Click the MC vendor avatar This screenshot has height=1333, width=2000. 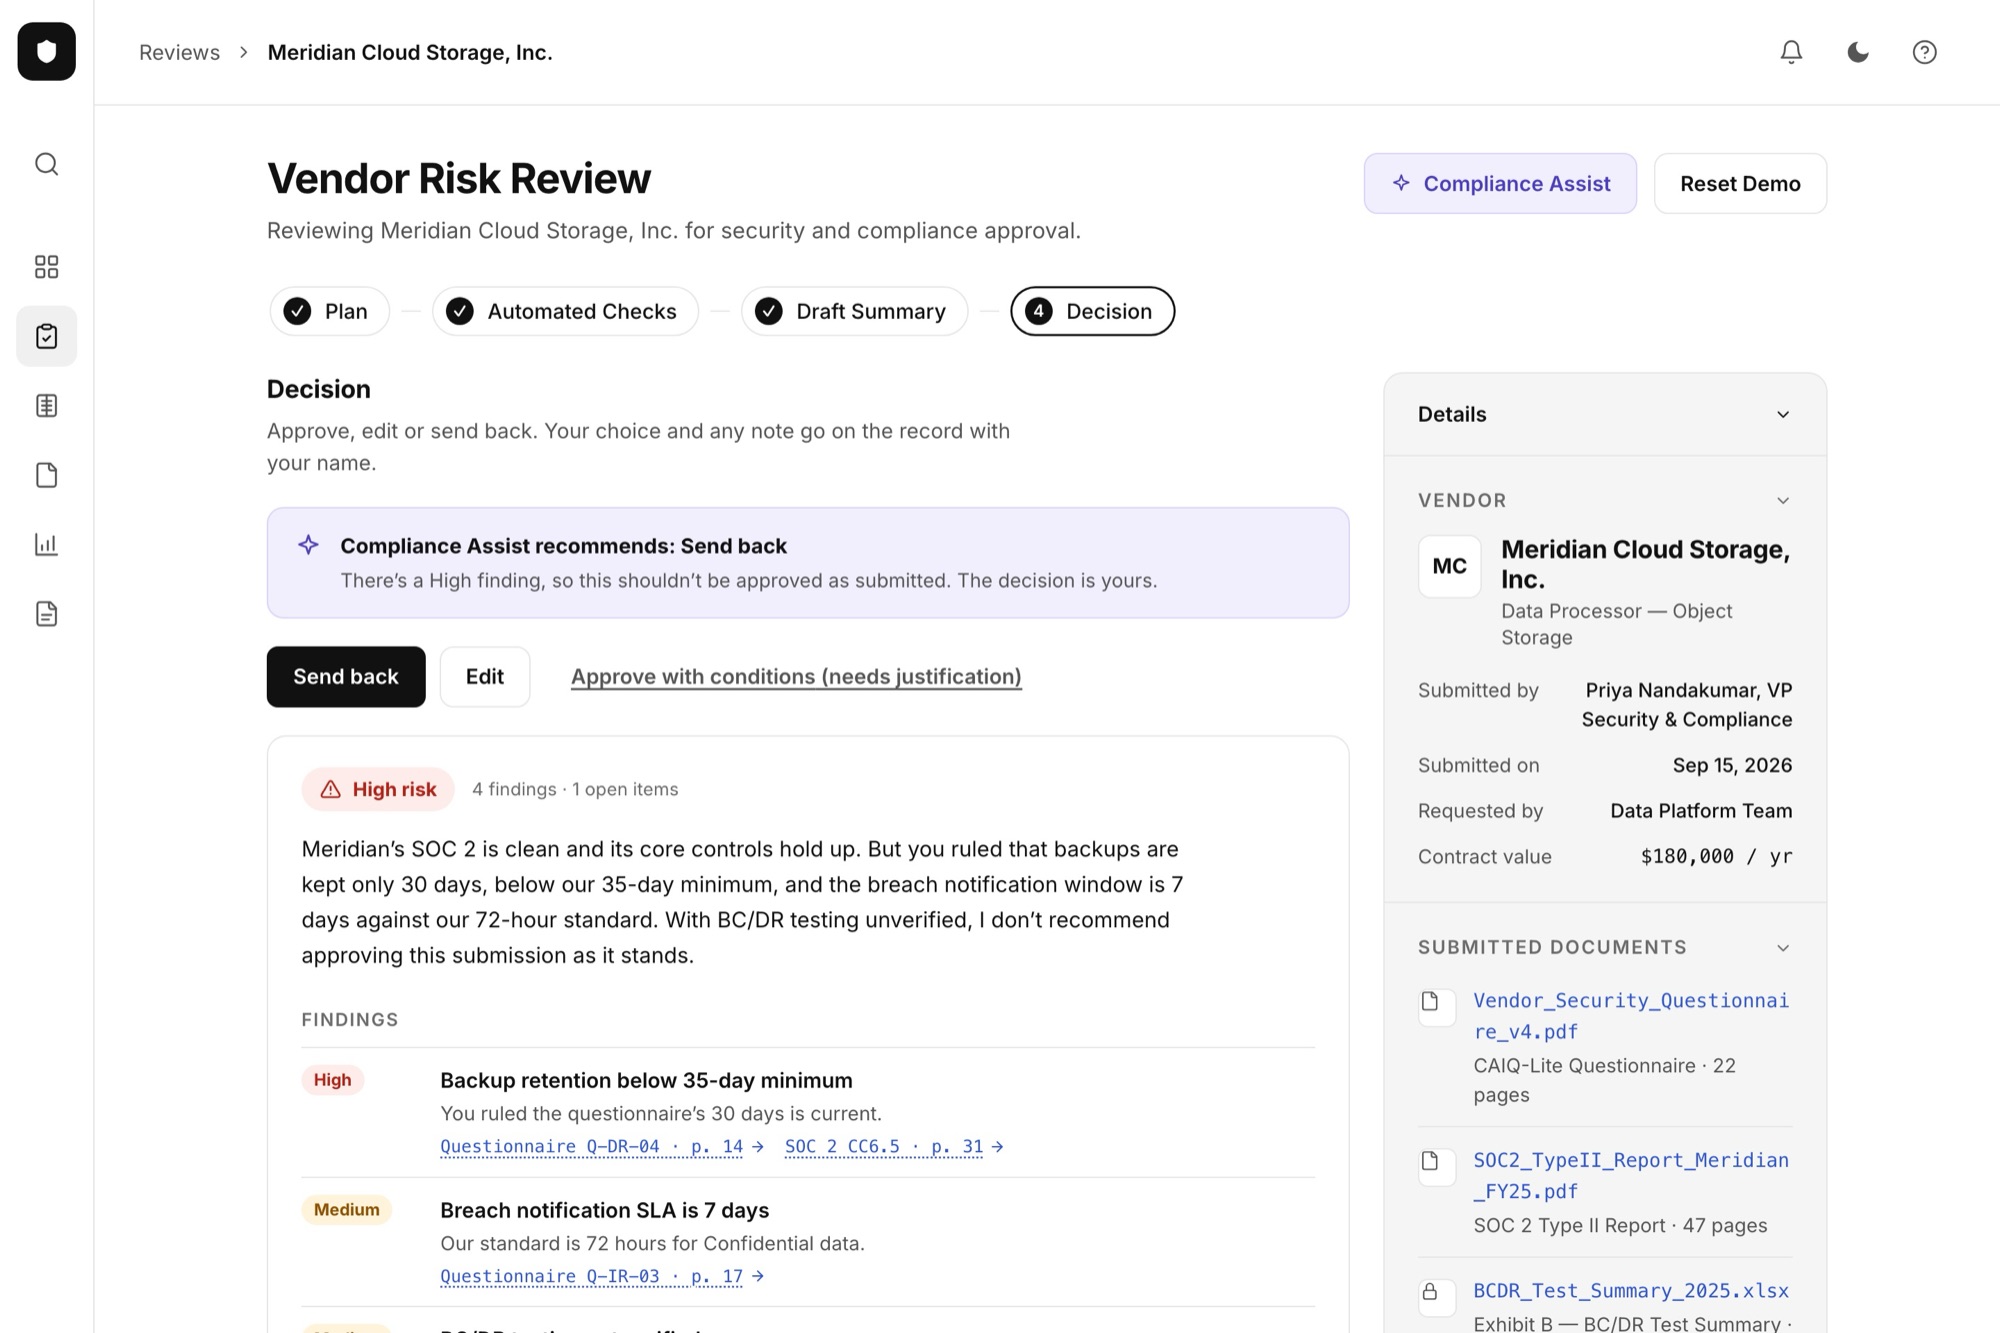(x=1449, y=566)
